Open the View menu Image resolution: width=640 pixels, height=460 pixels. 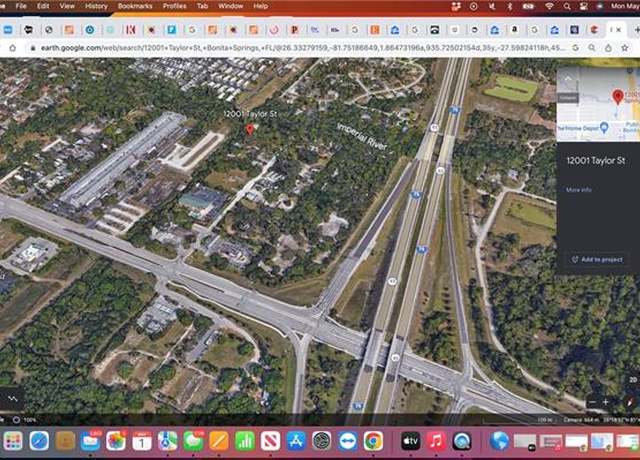coord(67,6)
